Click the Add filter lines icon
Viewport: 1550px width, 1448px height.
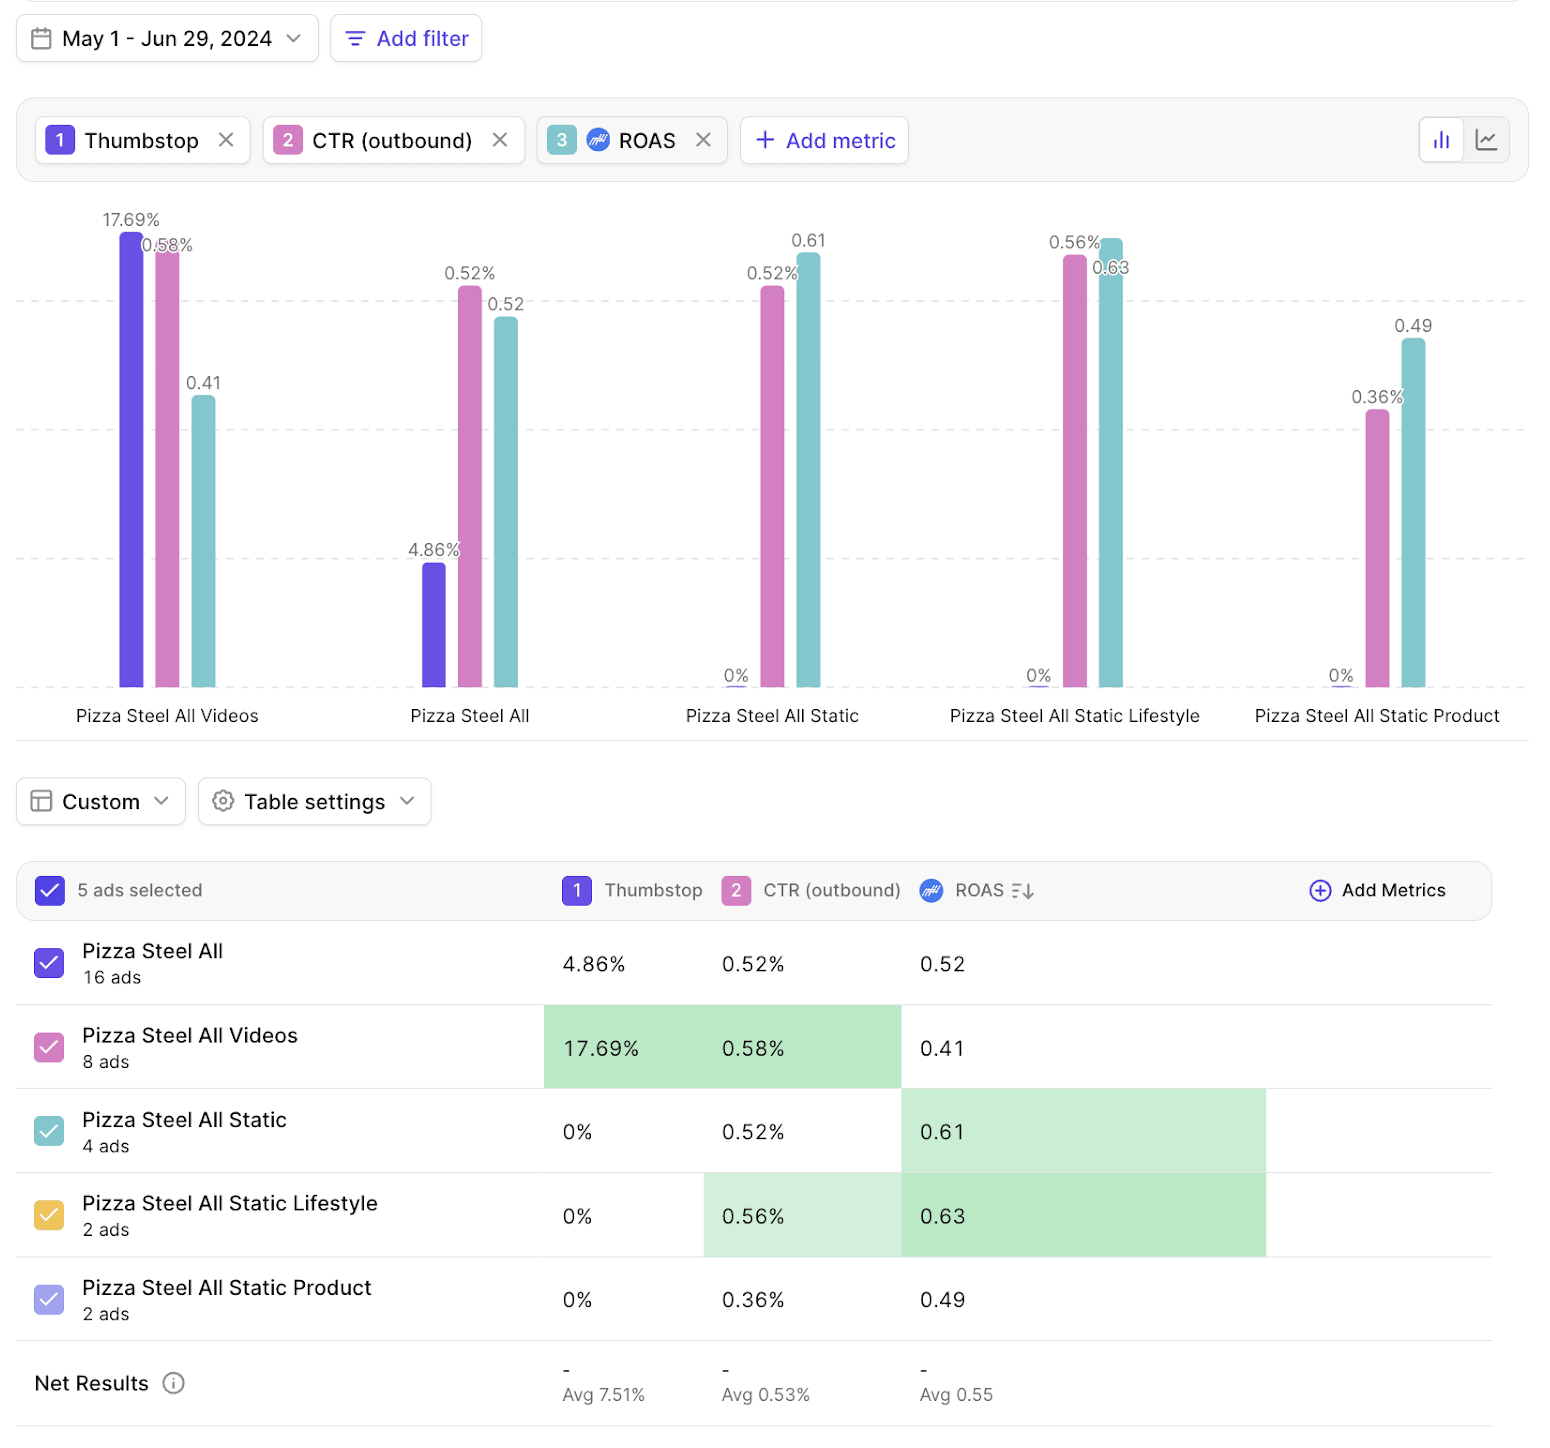coord(355,39)
